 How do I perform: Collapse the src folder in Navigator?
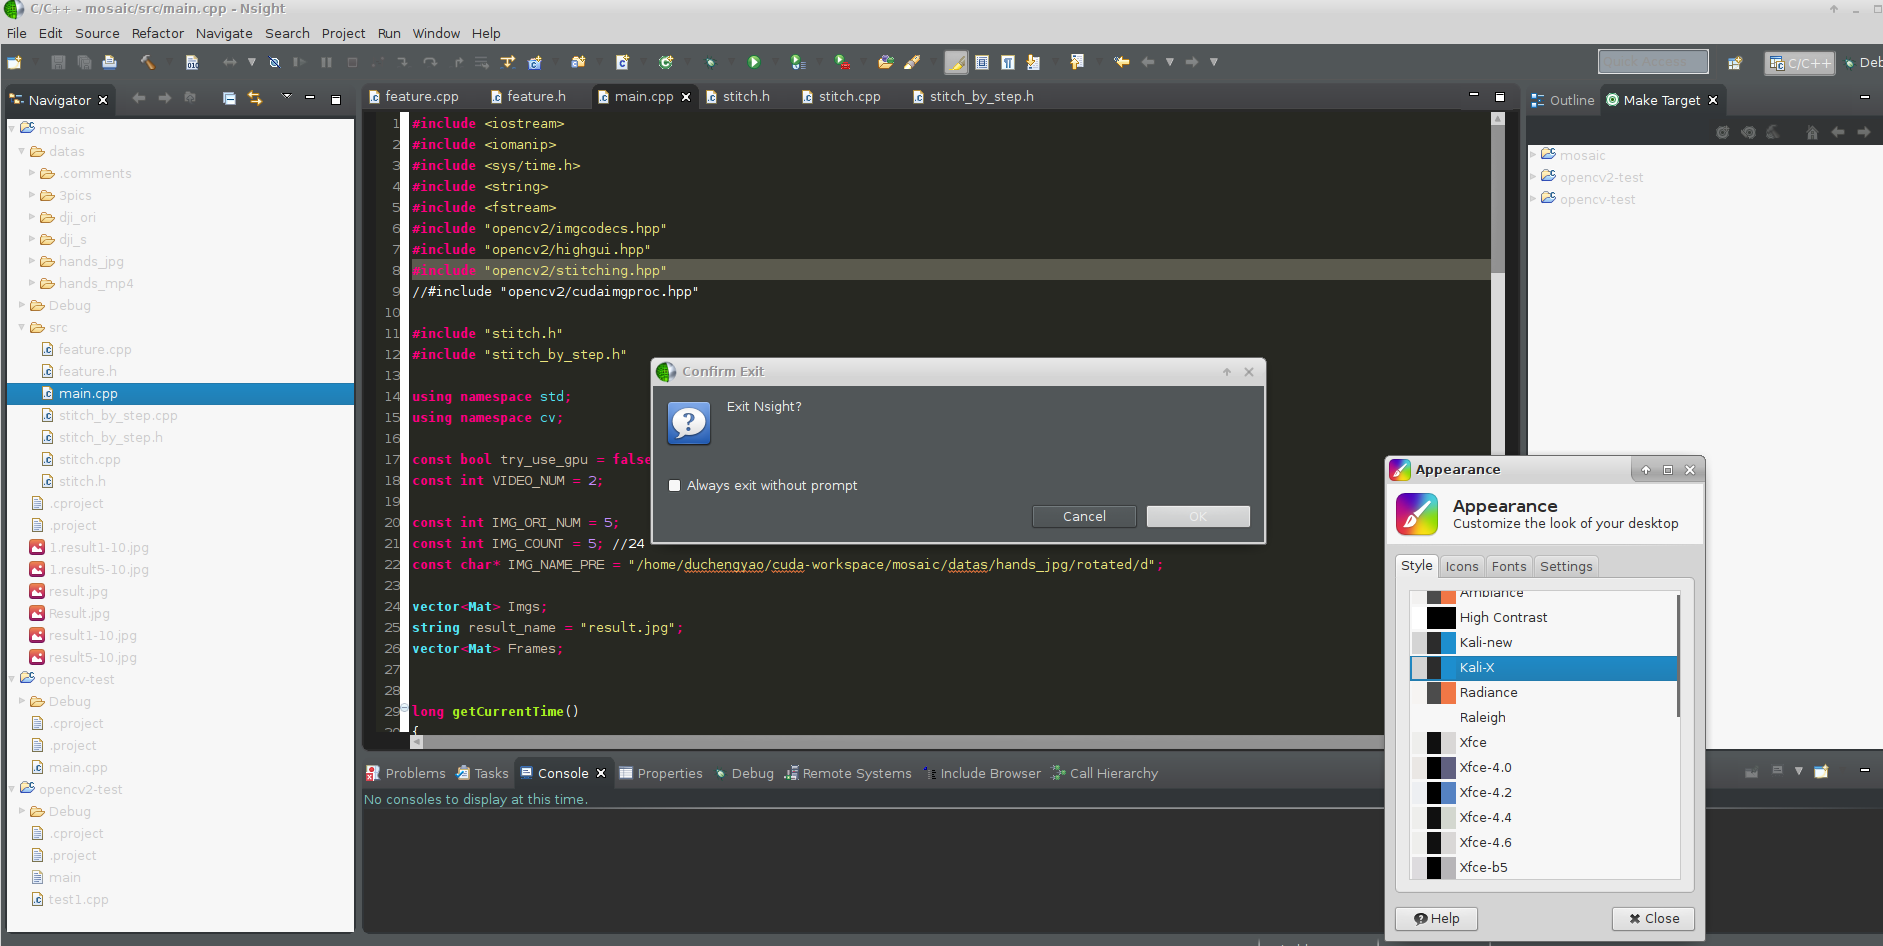pyautogui.click(x=22, y=328)
